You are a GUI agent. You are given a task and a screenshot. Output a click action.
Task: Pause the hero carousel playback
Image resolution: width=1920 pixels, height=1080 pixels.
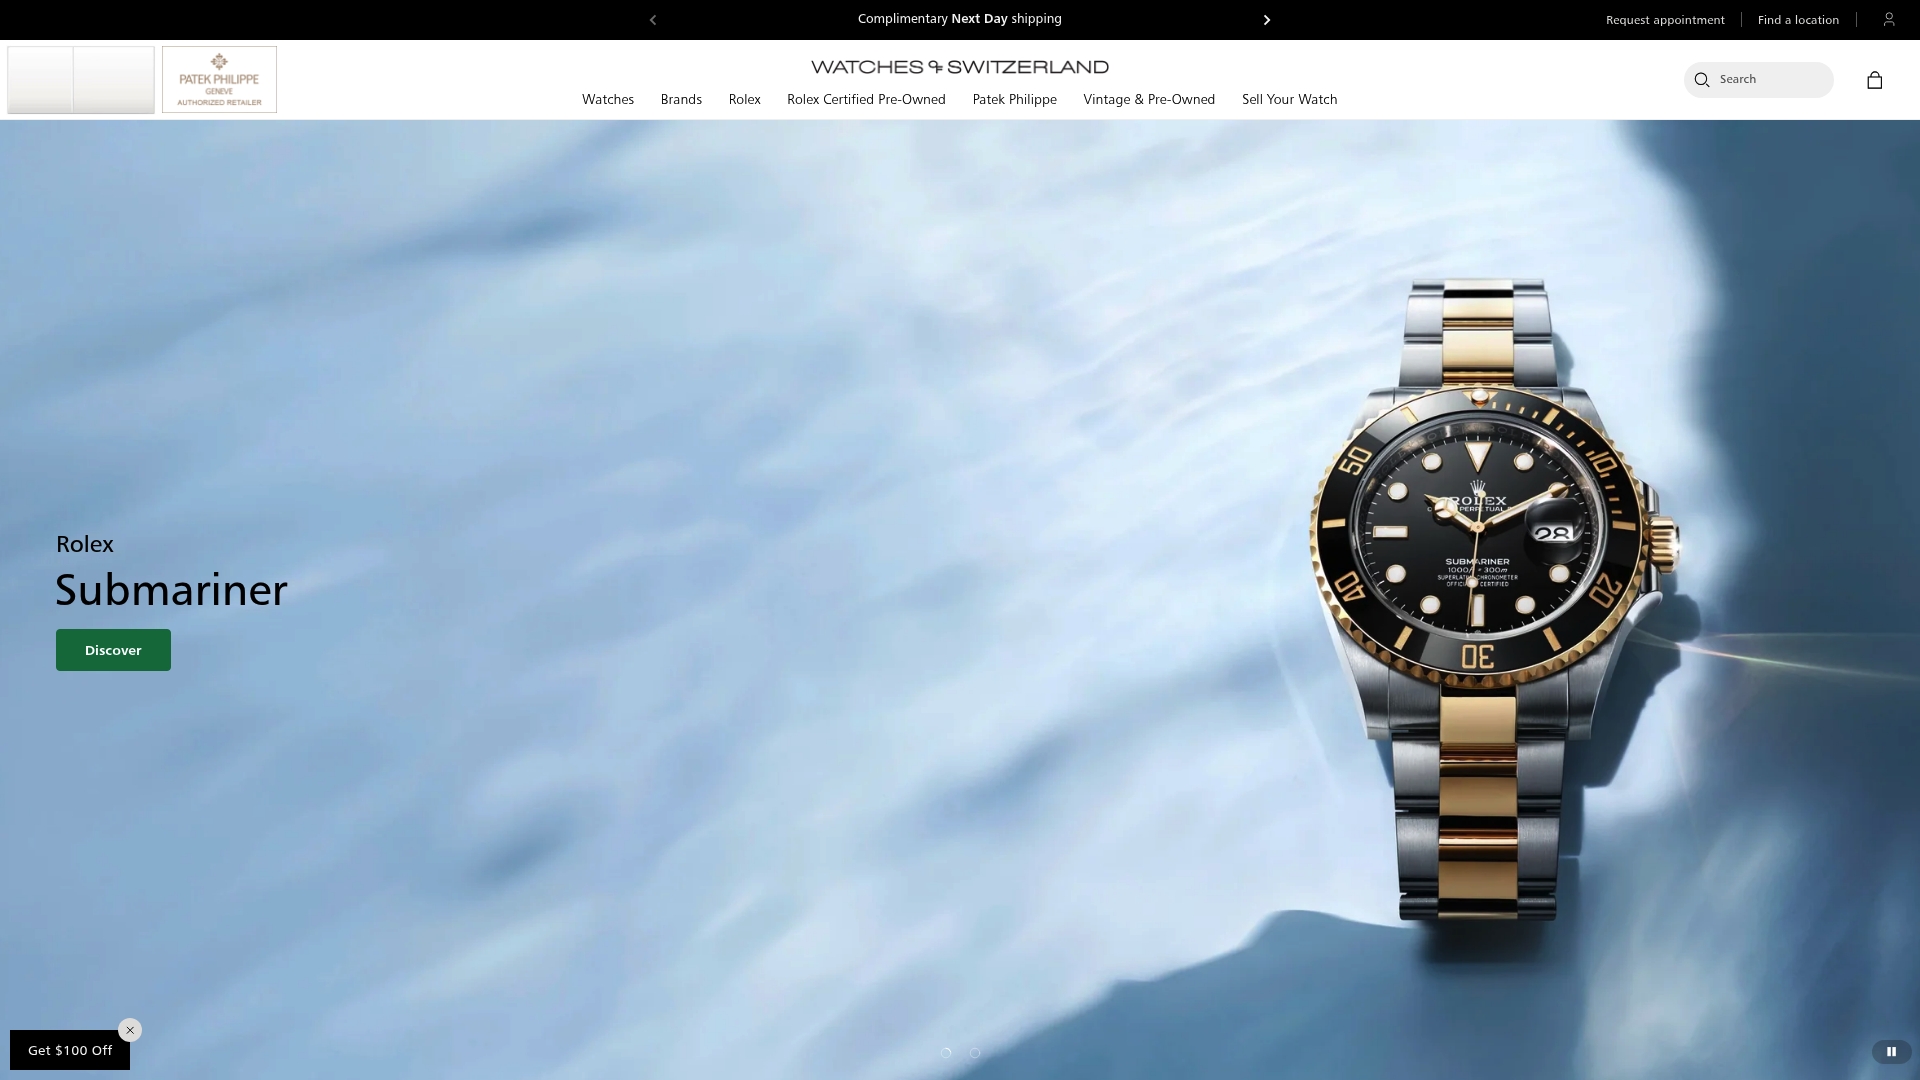point(1891,1051)
